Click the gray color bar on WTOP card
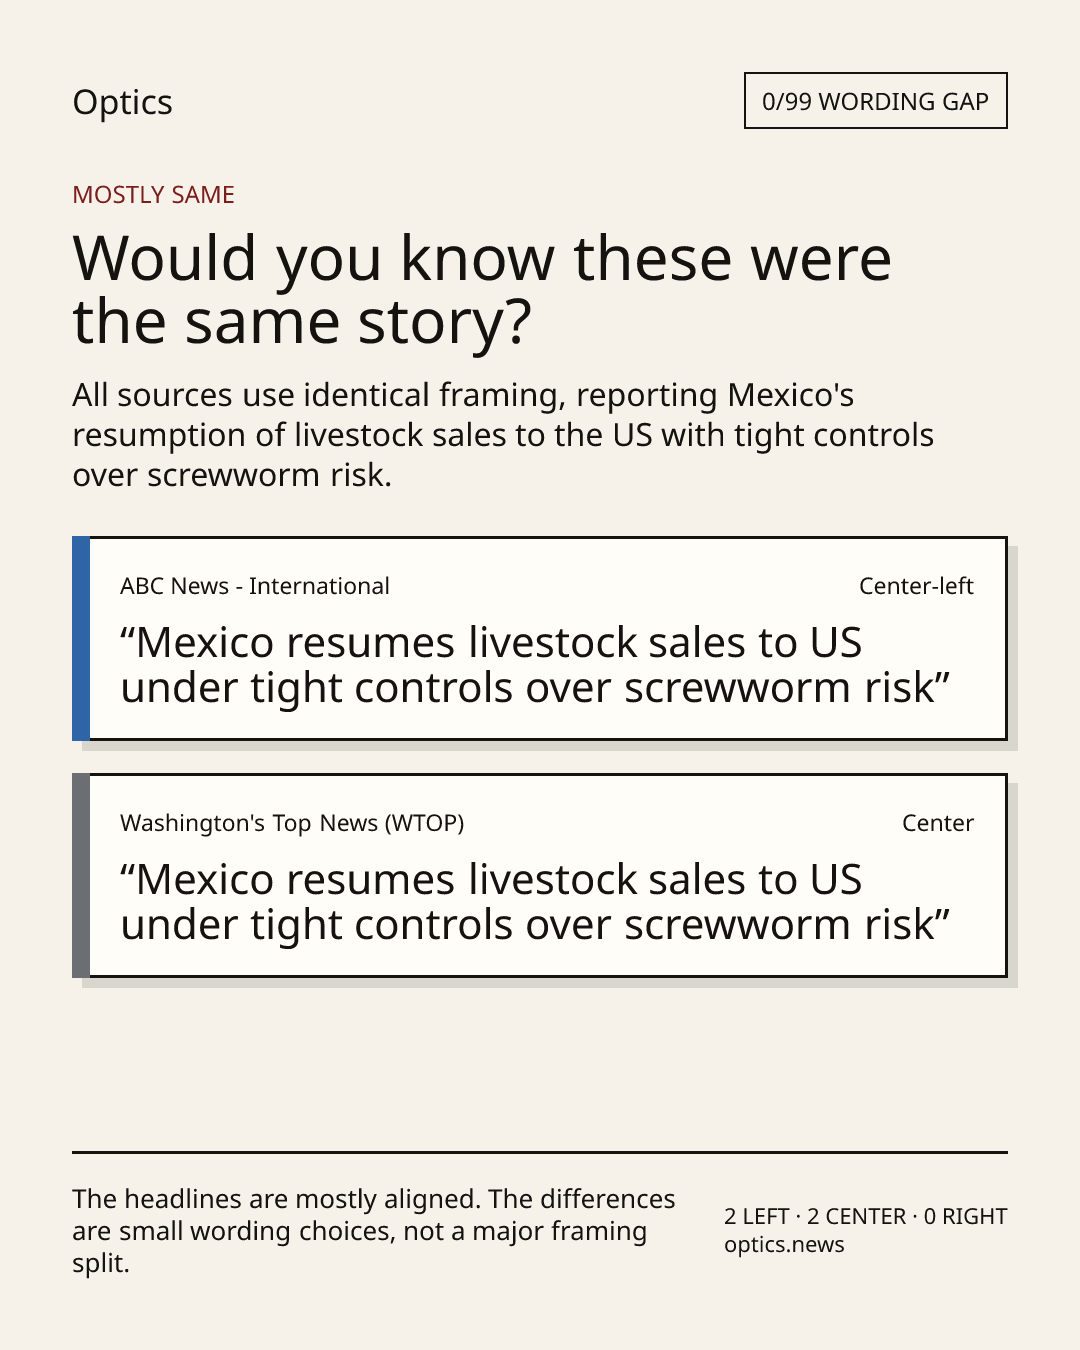Viewport: 1080px width, 1350px height. [81, 876]
